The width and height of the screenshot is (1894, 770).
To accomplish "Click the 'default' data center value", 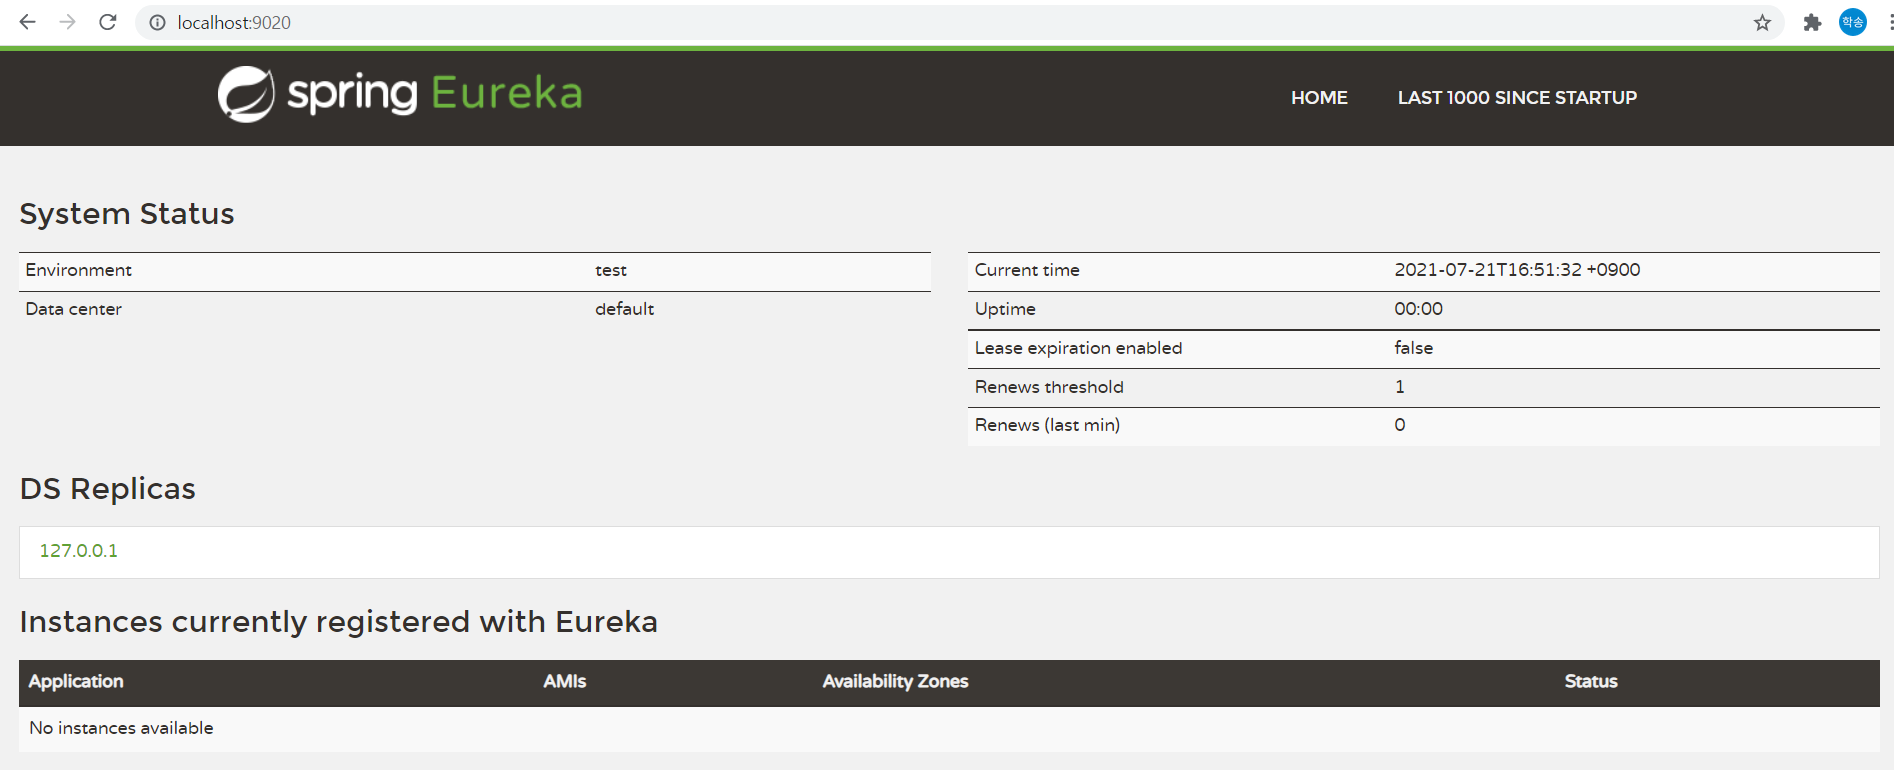I will coord(625,309).
